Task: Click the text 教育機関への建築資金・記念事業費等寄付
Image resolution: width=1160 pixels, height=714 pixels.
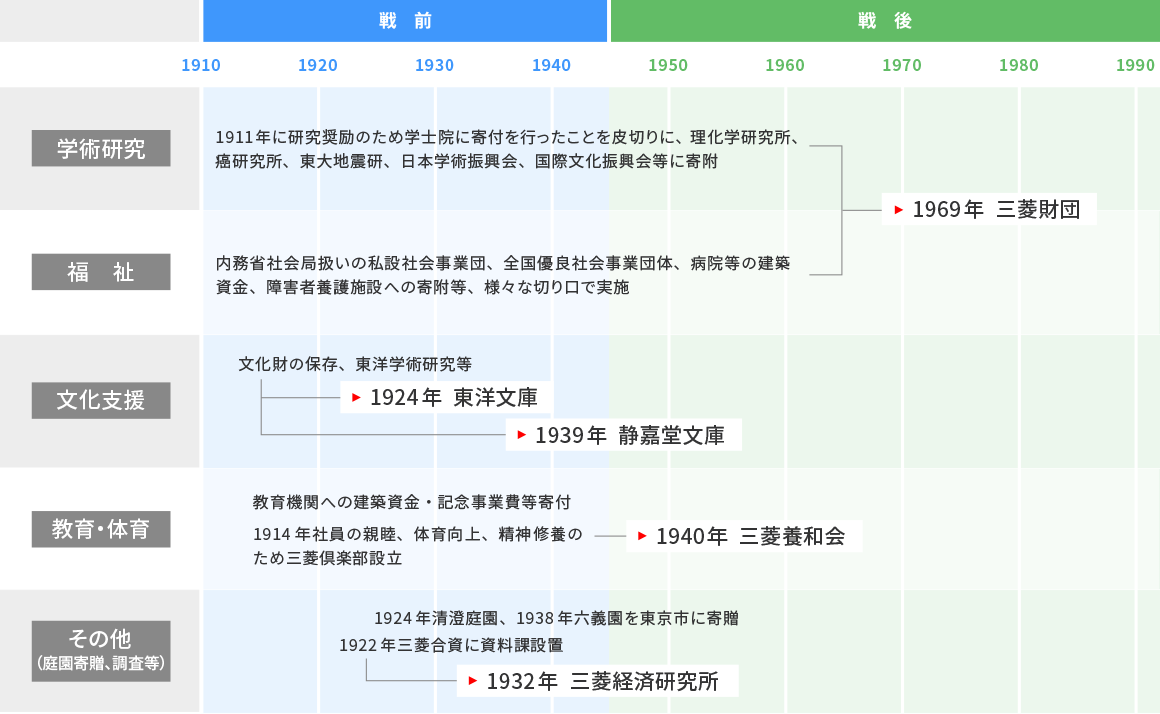Action: pos(412,502)
